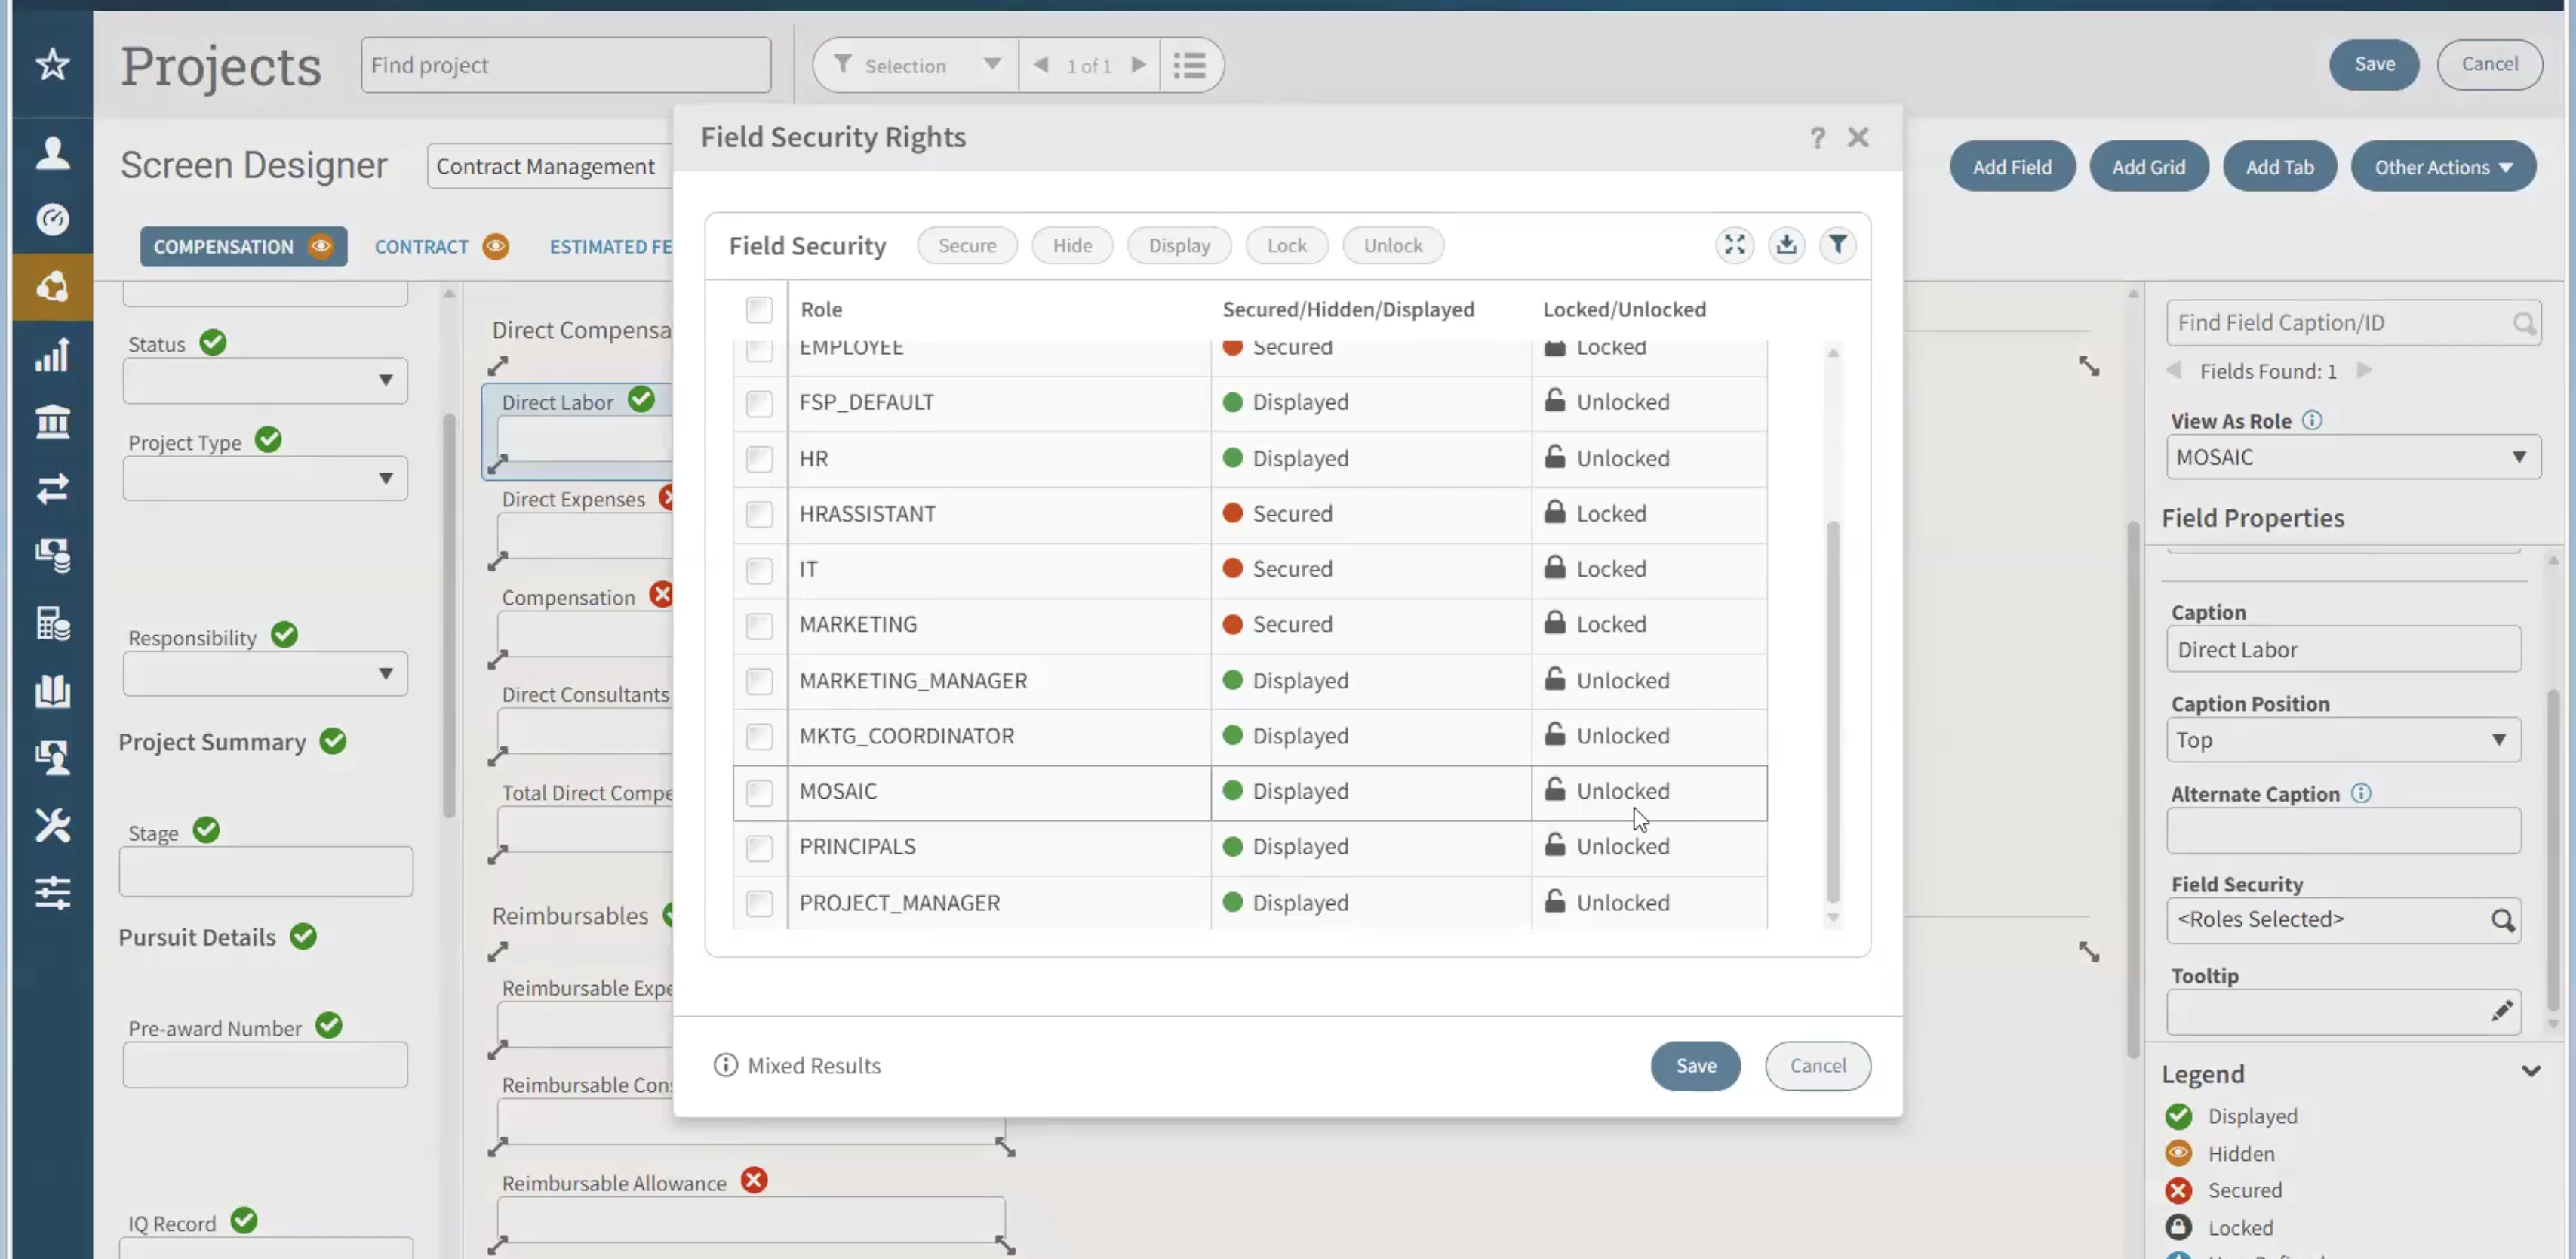Tick the HRASSISTANT role checkbox

tap(759, 514)
